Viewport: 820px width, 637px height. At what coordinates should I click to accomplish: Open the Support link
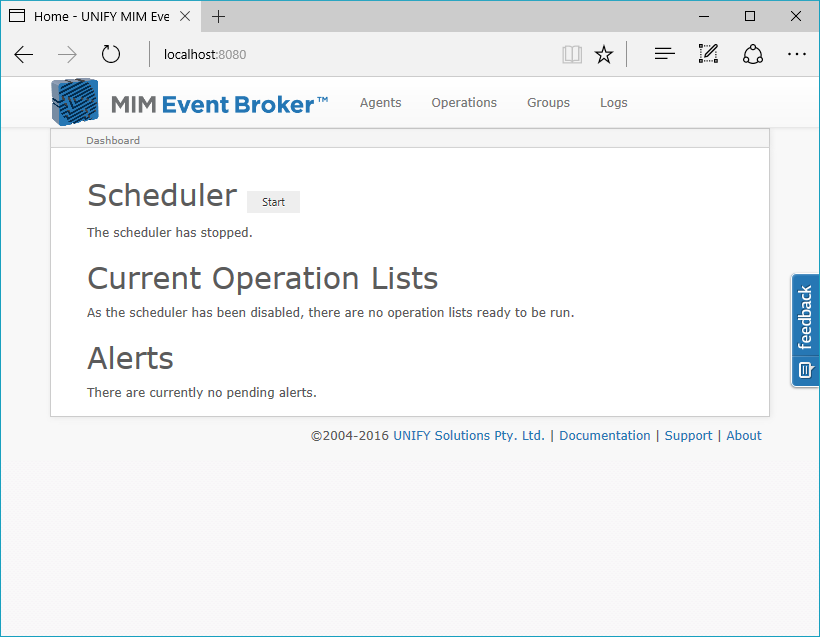[688, 436]
